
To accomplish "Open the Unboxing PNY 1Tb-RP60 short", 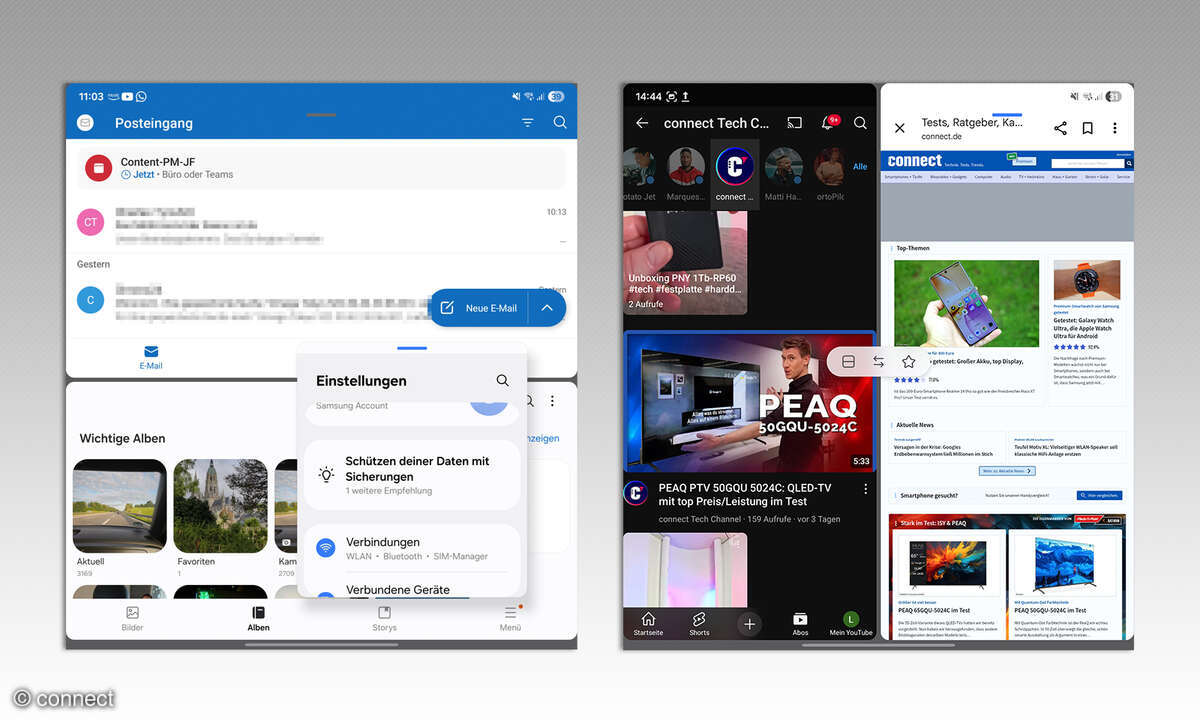I will pos(685,262).
